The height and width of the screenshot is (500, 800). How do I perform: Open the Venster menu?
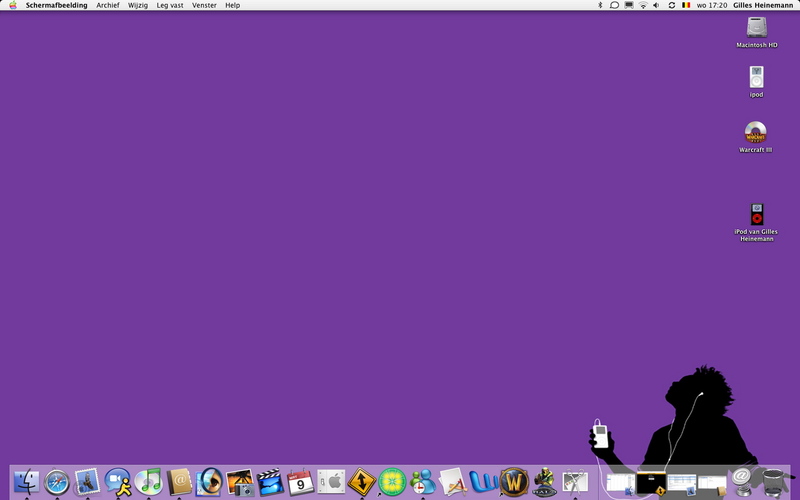(204, 5)
